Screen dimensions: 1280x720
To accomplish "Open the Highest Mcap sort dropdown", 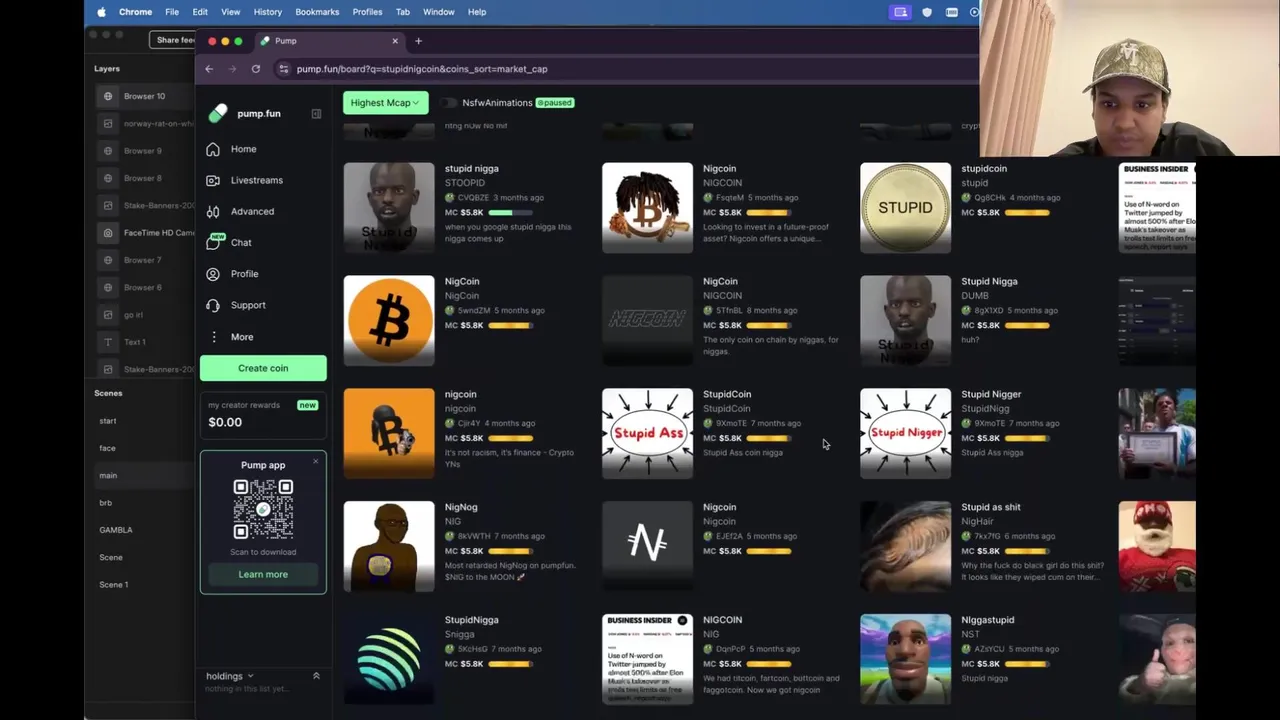I will click(x=385, y=103).
